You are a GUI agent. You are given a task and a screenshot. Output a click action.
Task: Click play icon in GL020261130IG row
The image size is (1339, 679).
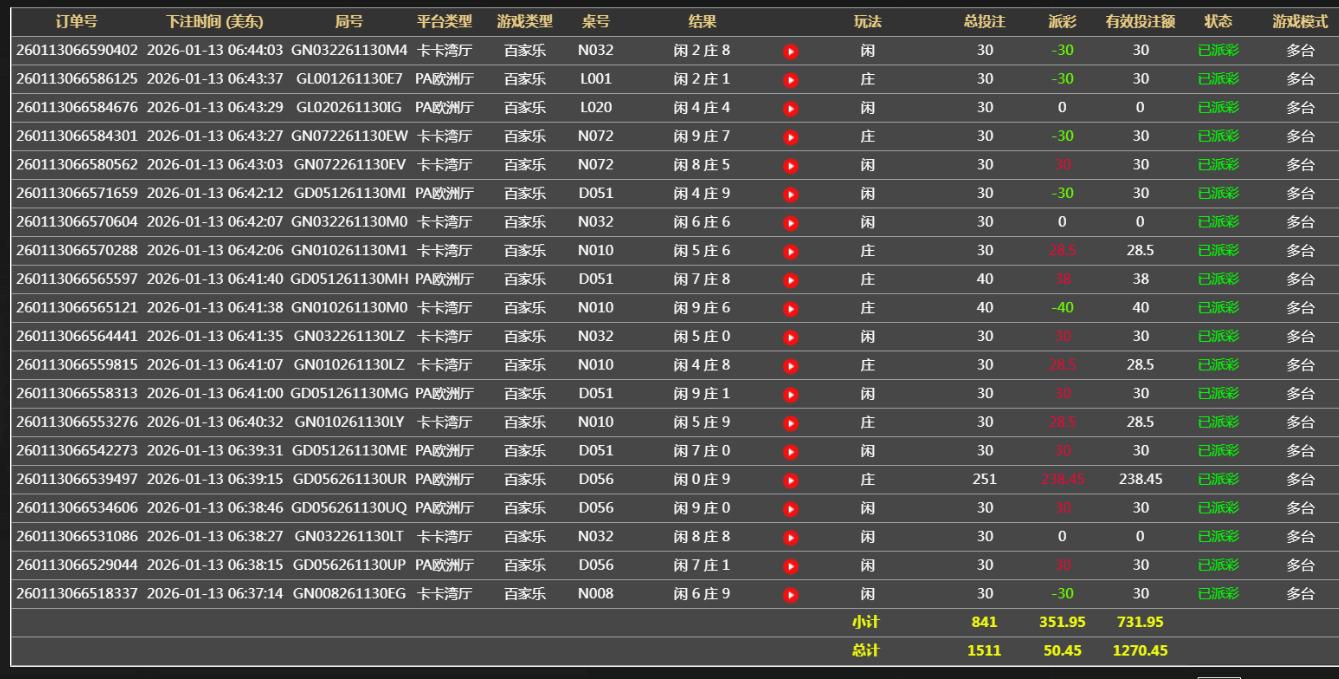click(791, 108)
